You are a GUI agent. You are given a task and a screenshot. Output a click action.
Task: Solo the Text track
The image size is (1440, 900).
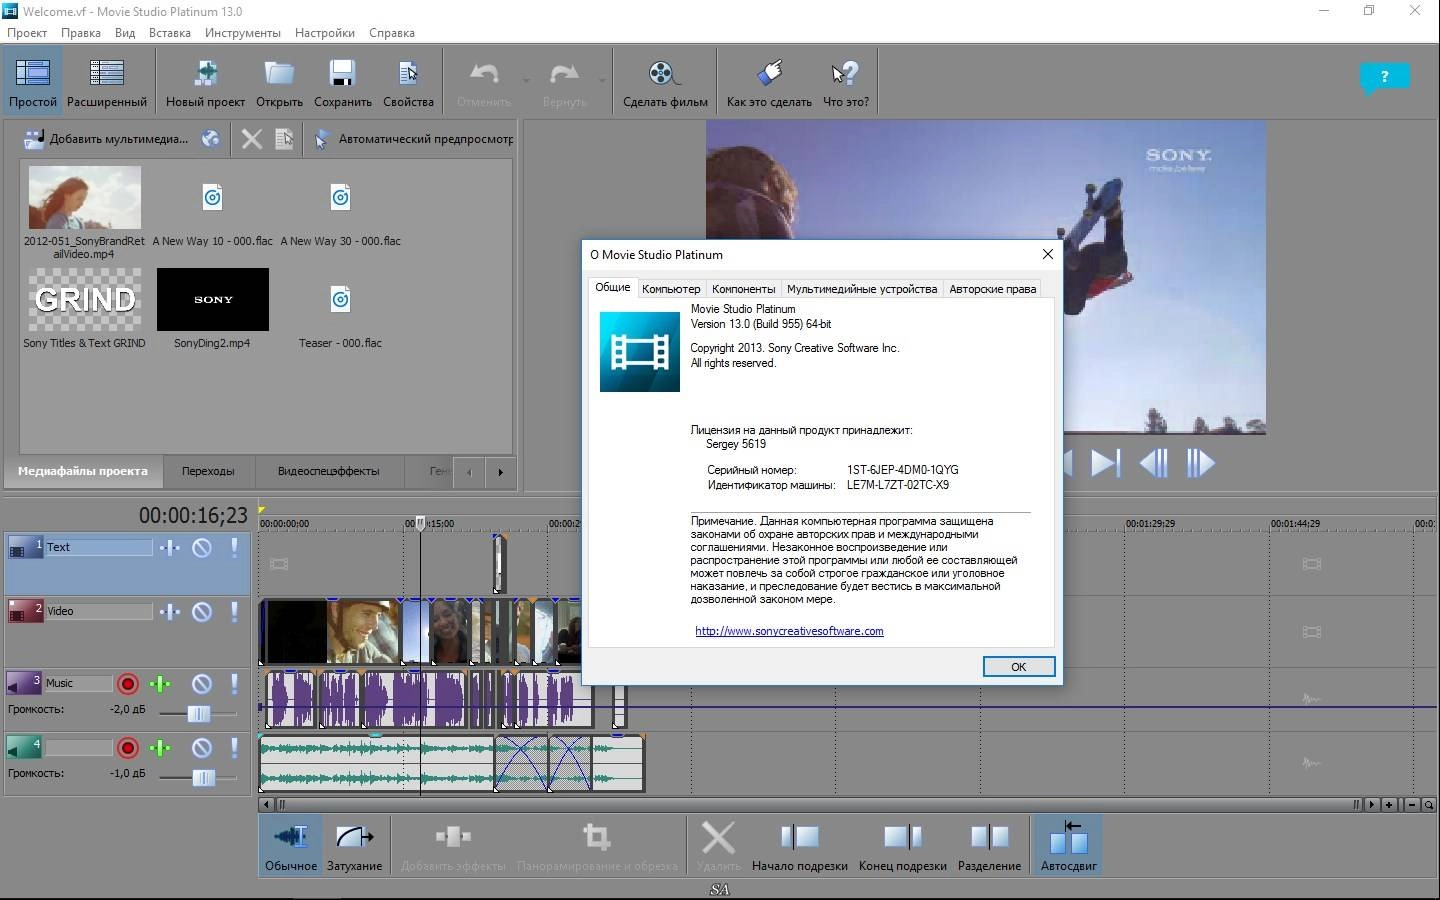coord(235,547)
